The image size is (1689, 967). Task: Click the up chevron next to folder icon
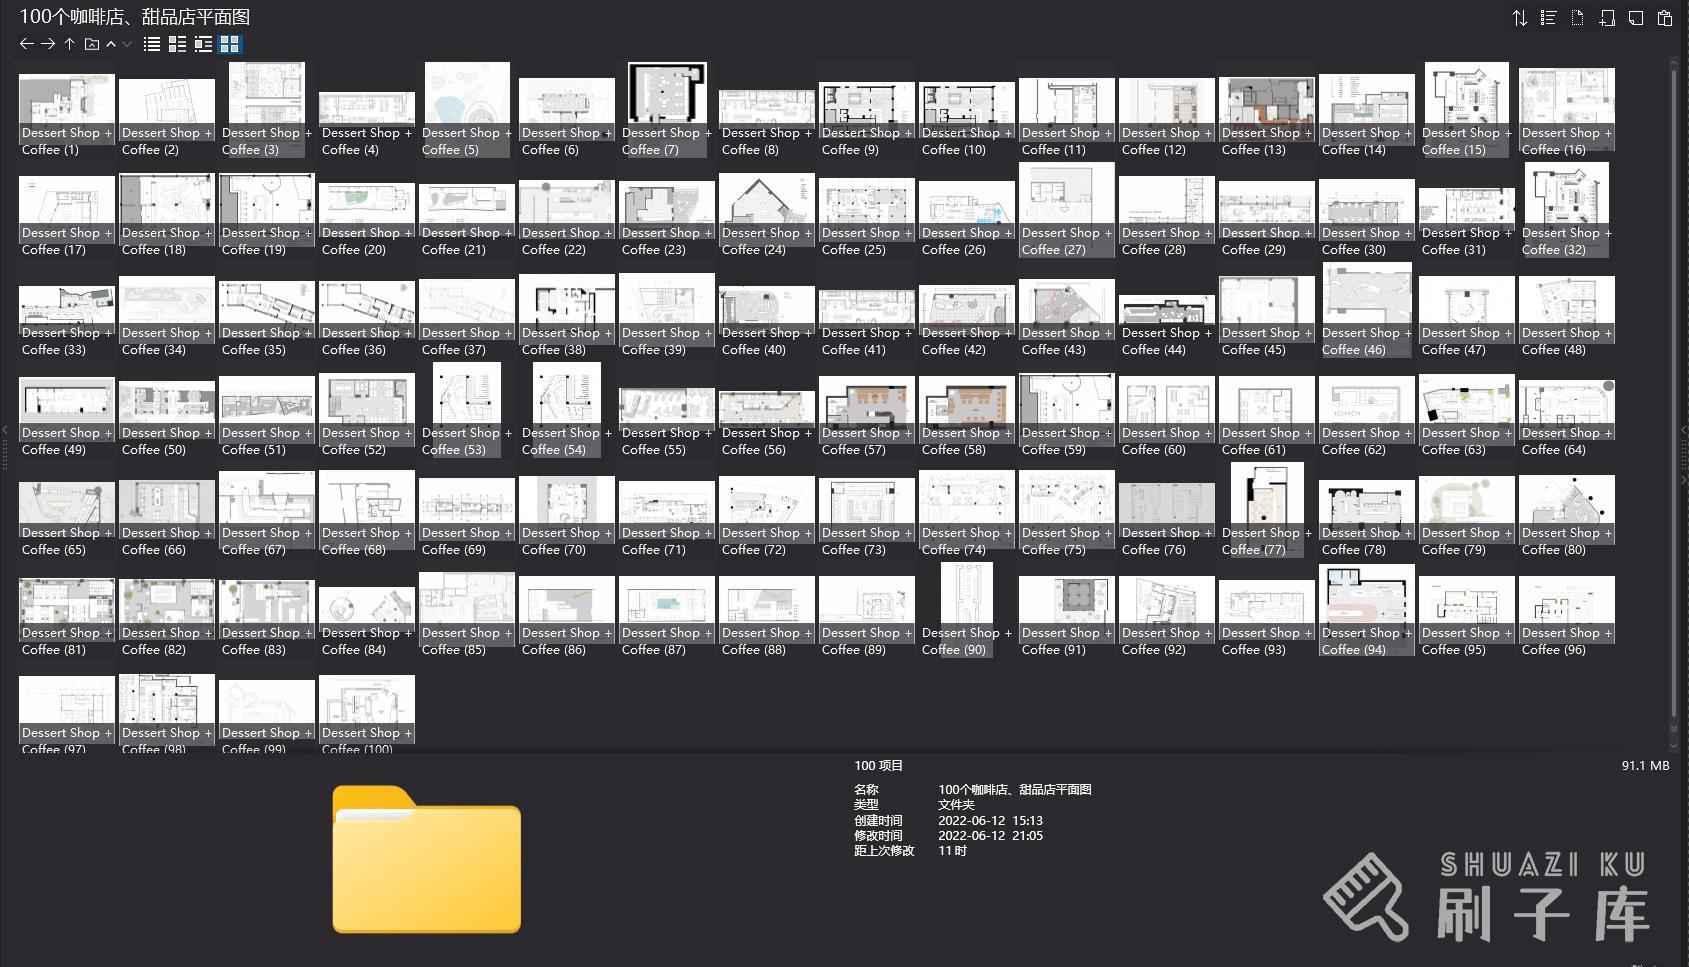click(111, 44)
